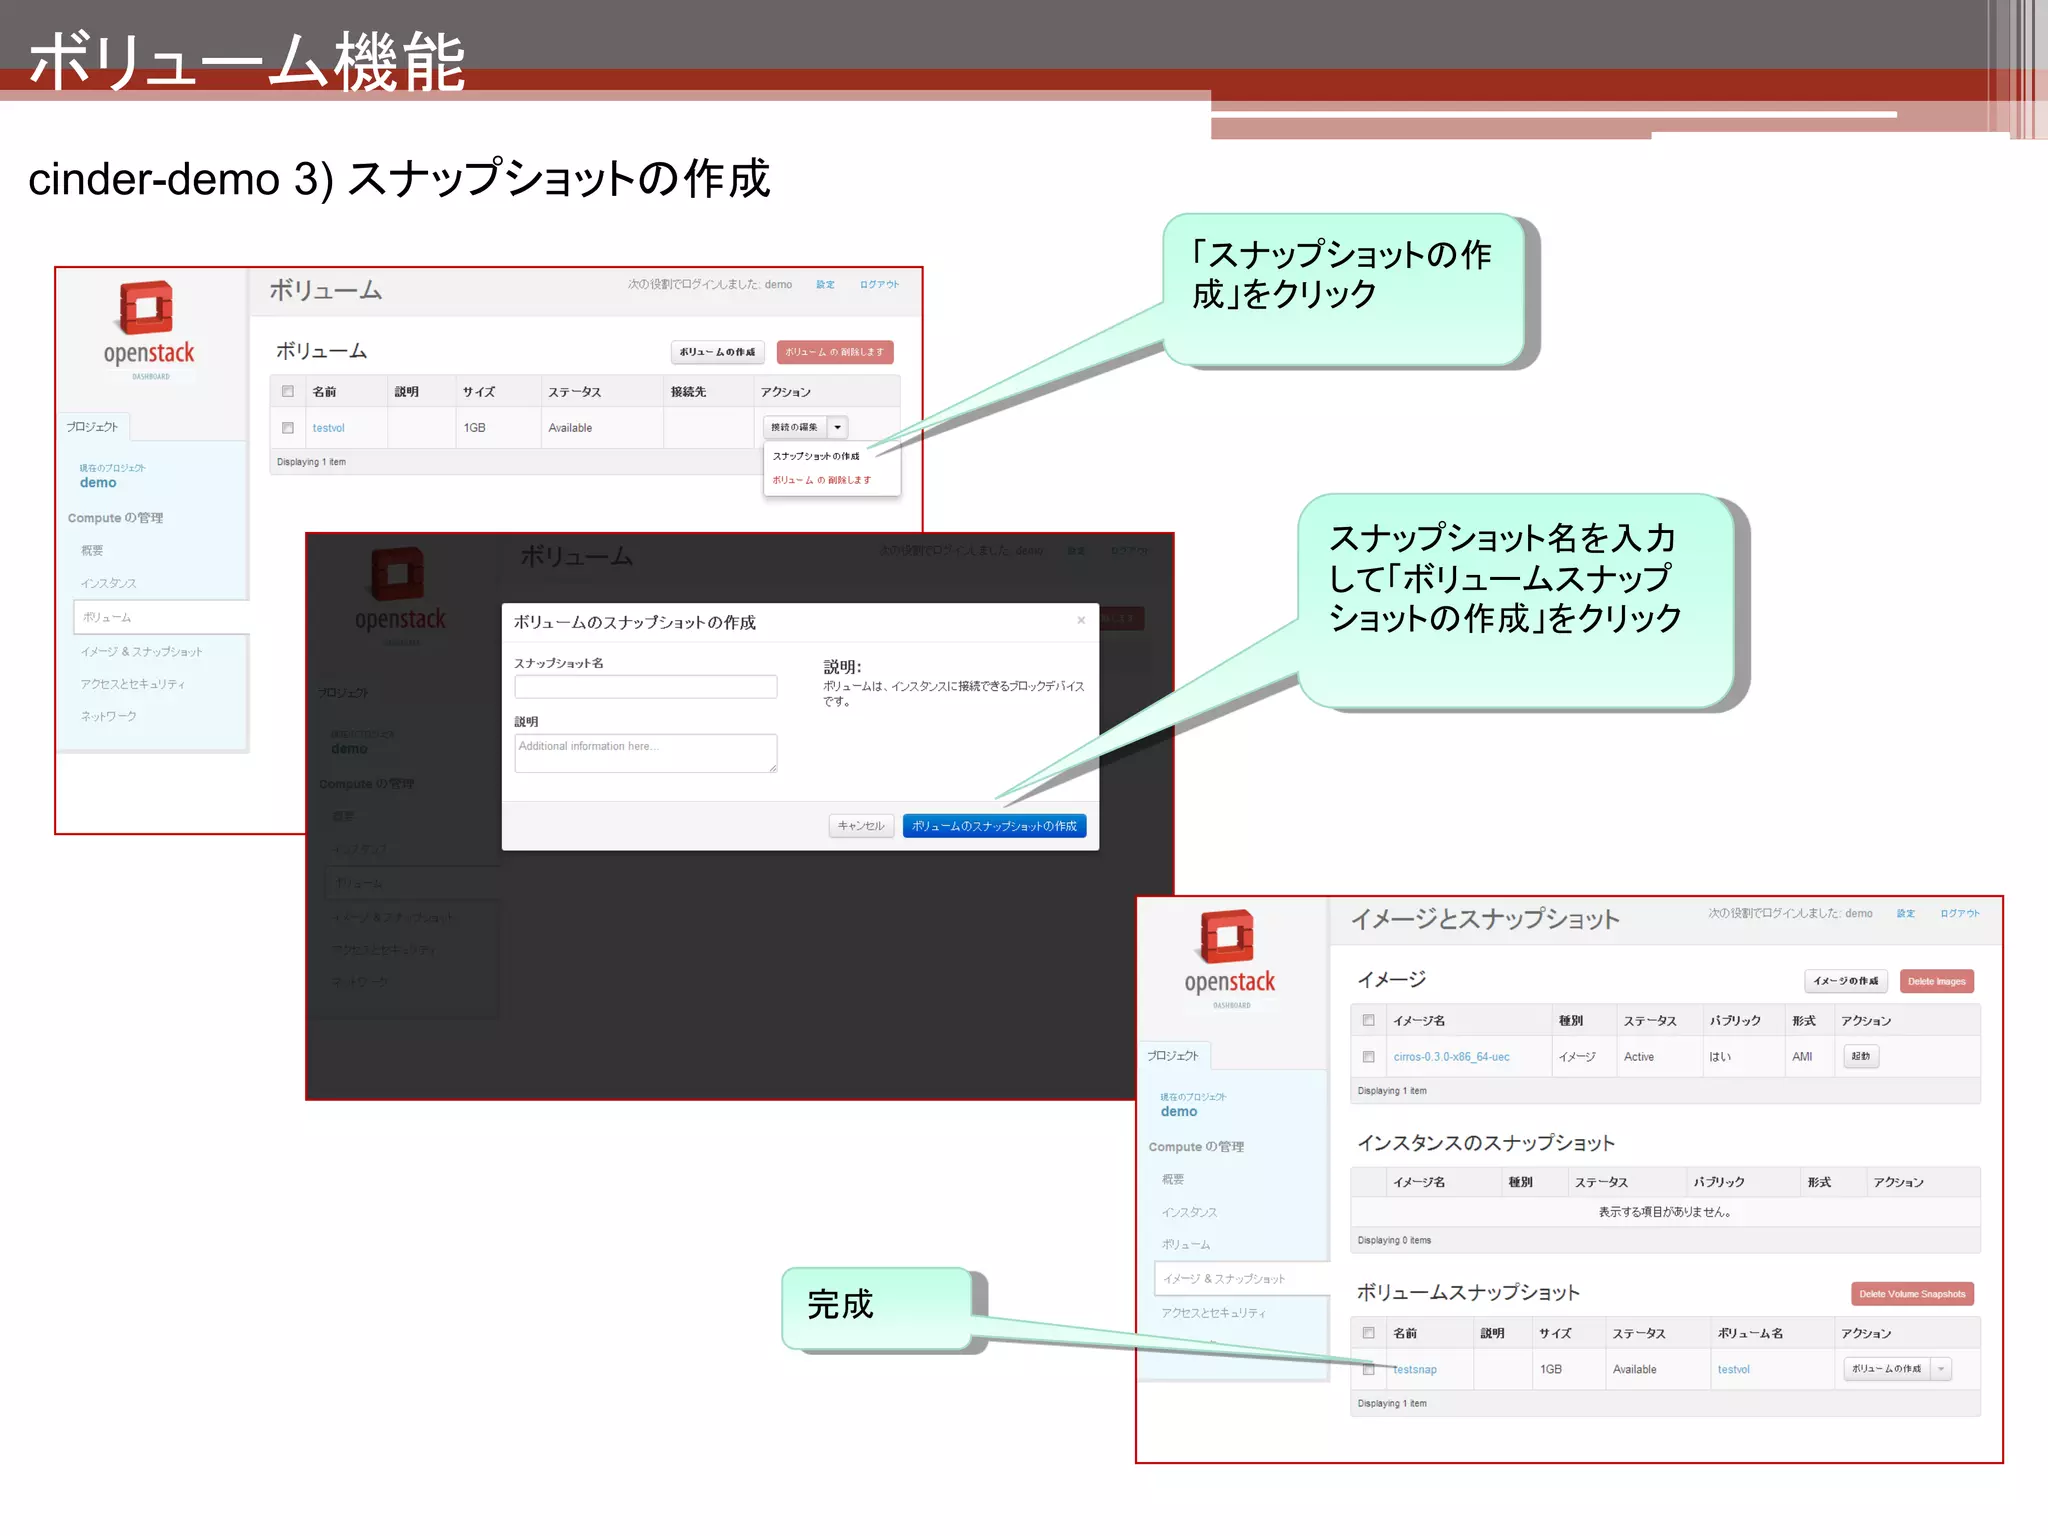Tick the header checkbox in Volume Snapshots table

pos(1369,1333)
